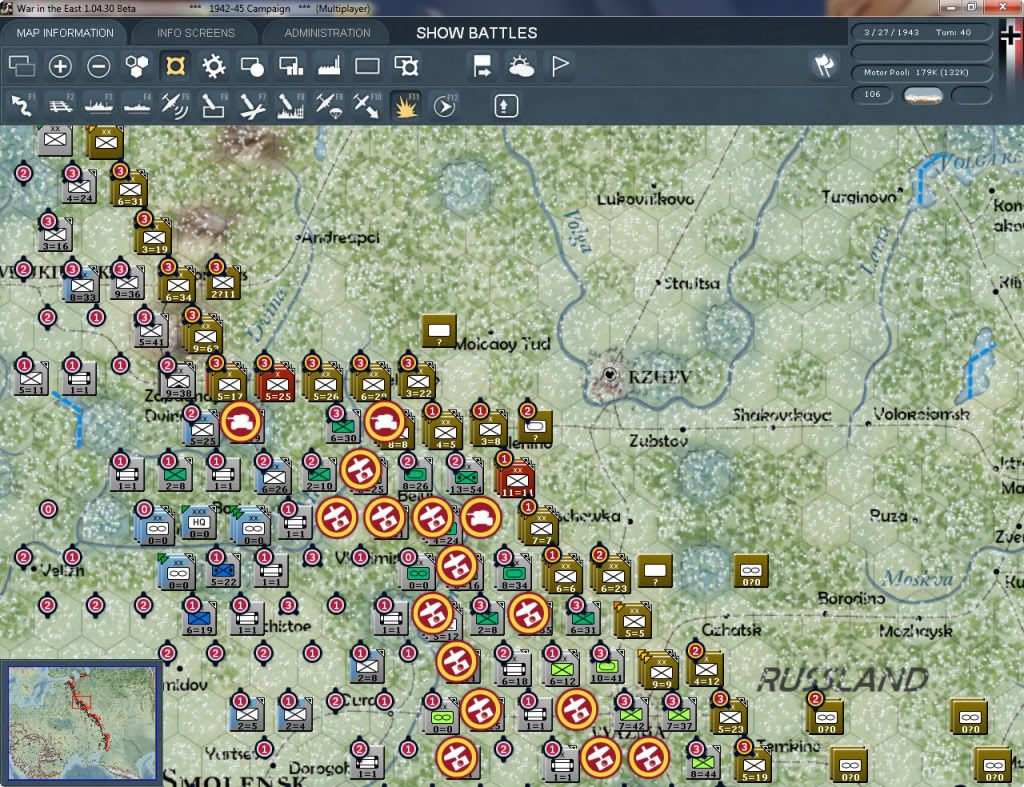Select the 10=41 unit counter

coord(606,668)
